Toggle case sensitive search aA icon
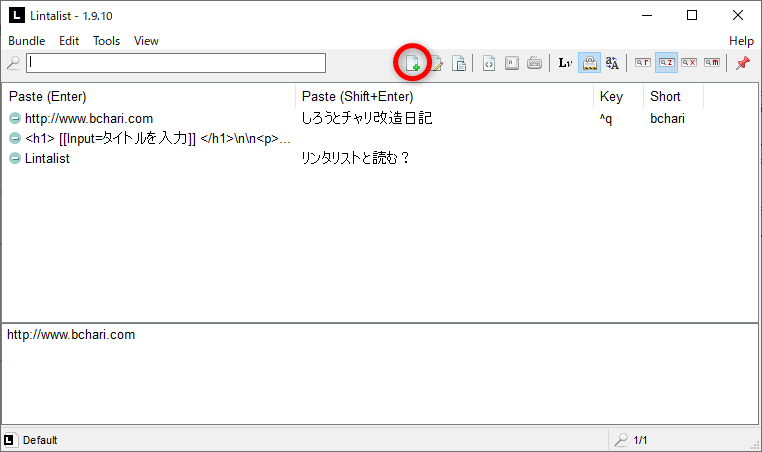The image size is (762, 452). click(x=612, y=63)
